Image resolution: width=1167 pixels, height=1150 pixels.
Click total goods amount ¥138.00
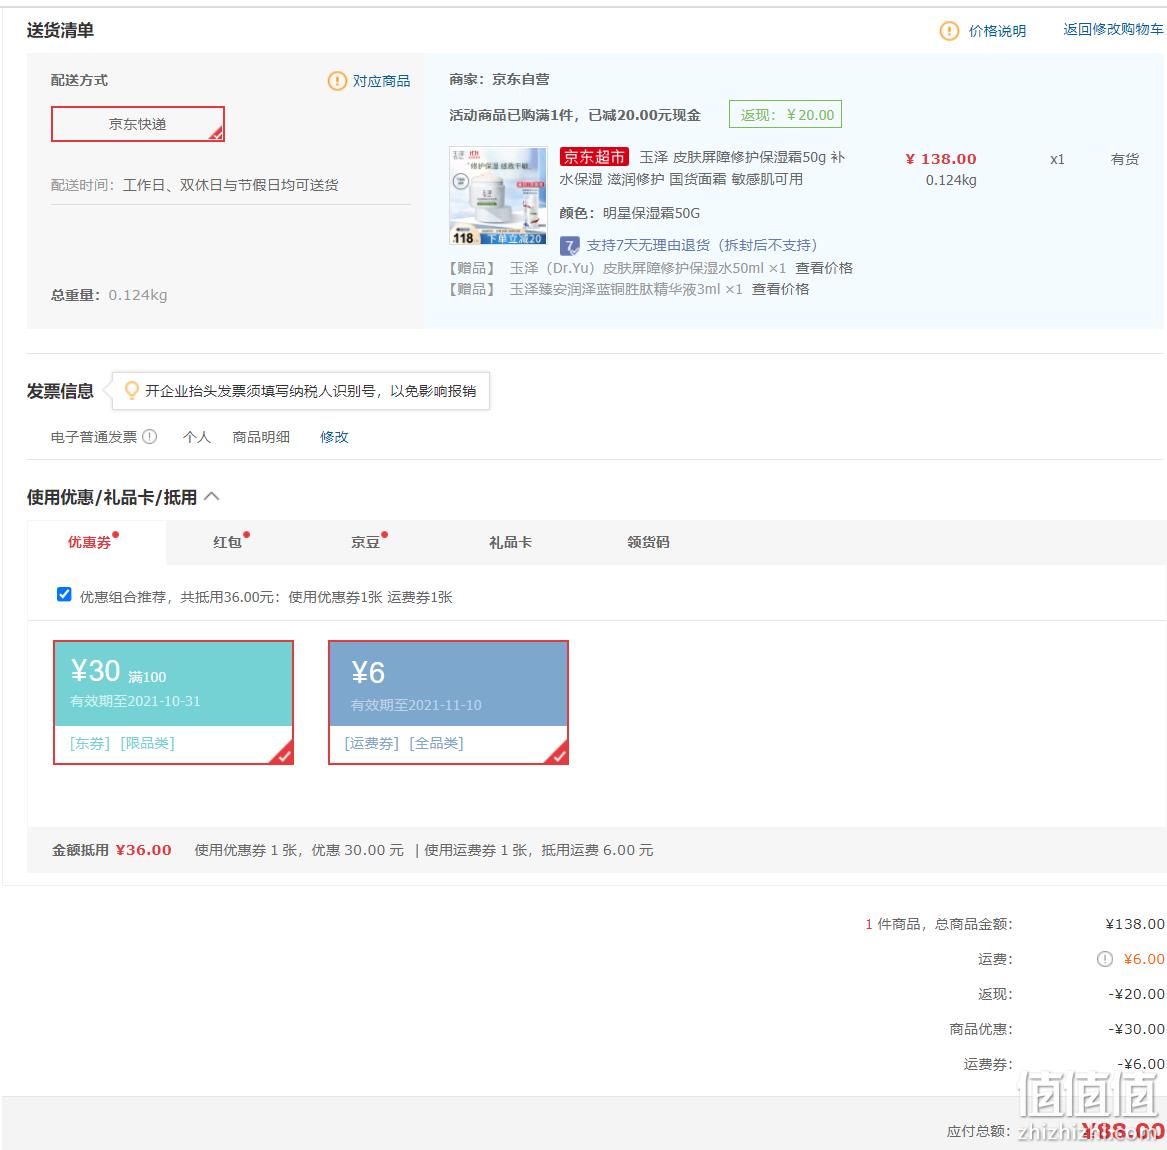1135,924
